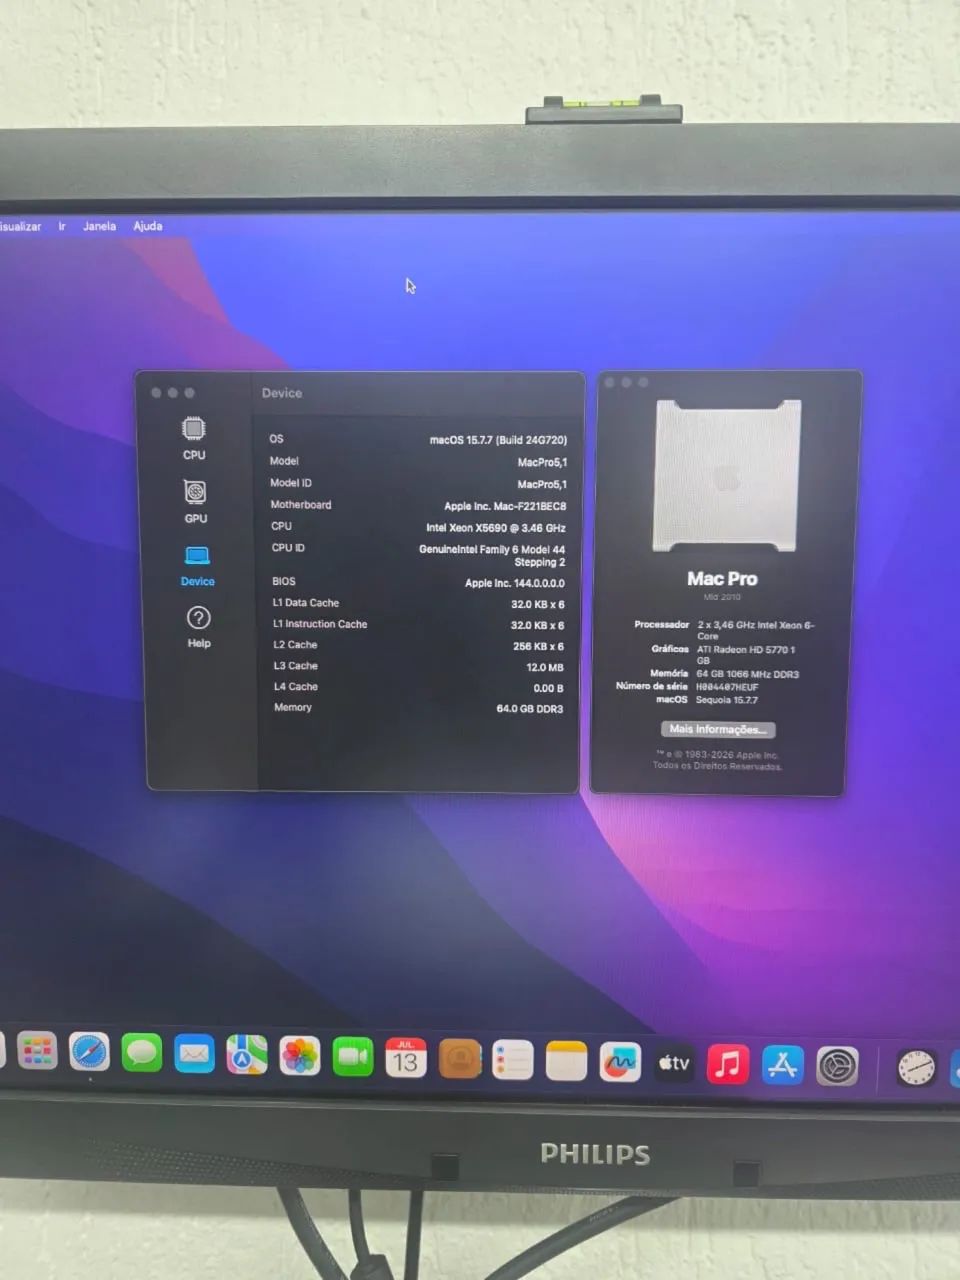The image size is (960, 1280).
Task: Click the Intel Xeon X5690 @ 3.46 GHz value
Action: (x=496, y=528)
